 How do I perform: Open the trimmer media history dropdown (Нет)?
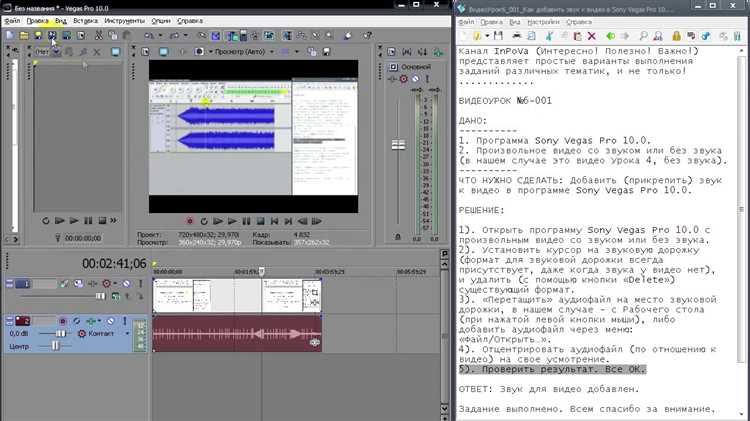click(x=57, y=52)
